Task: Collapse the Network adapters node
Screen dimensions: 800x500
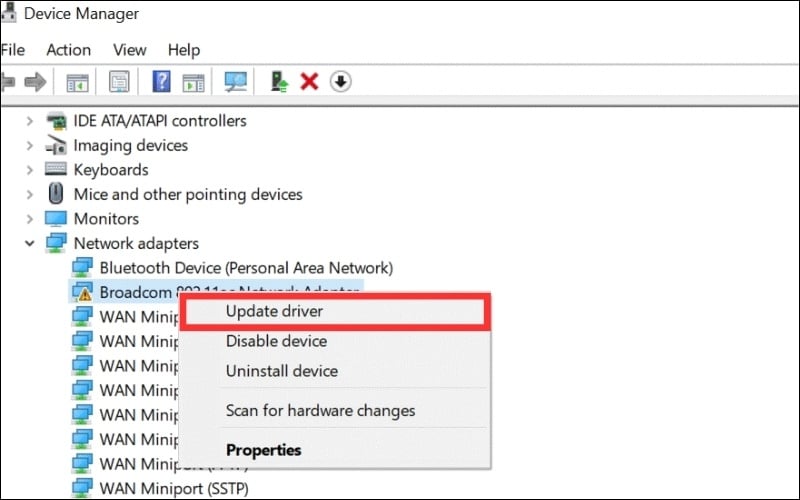Action: click(x=30, y=243)
